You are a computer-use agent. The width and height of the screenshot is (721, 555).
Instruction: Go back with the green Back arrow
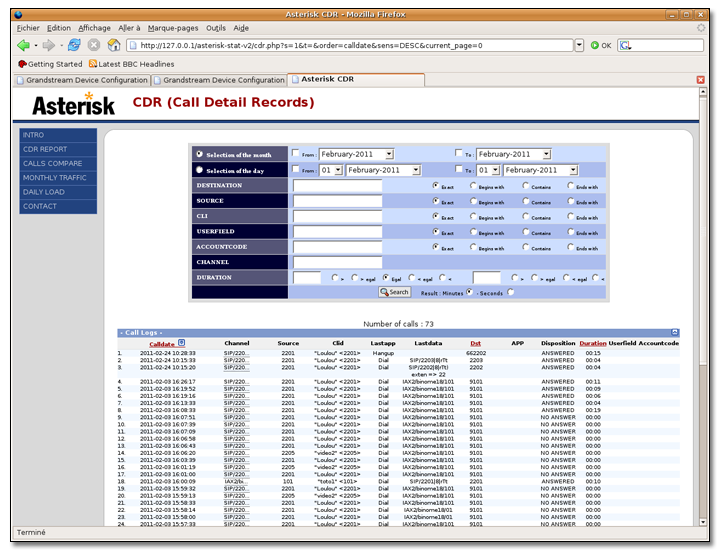(23, 46)
